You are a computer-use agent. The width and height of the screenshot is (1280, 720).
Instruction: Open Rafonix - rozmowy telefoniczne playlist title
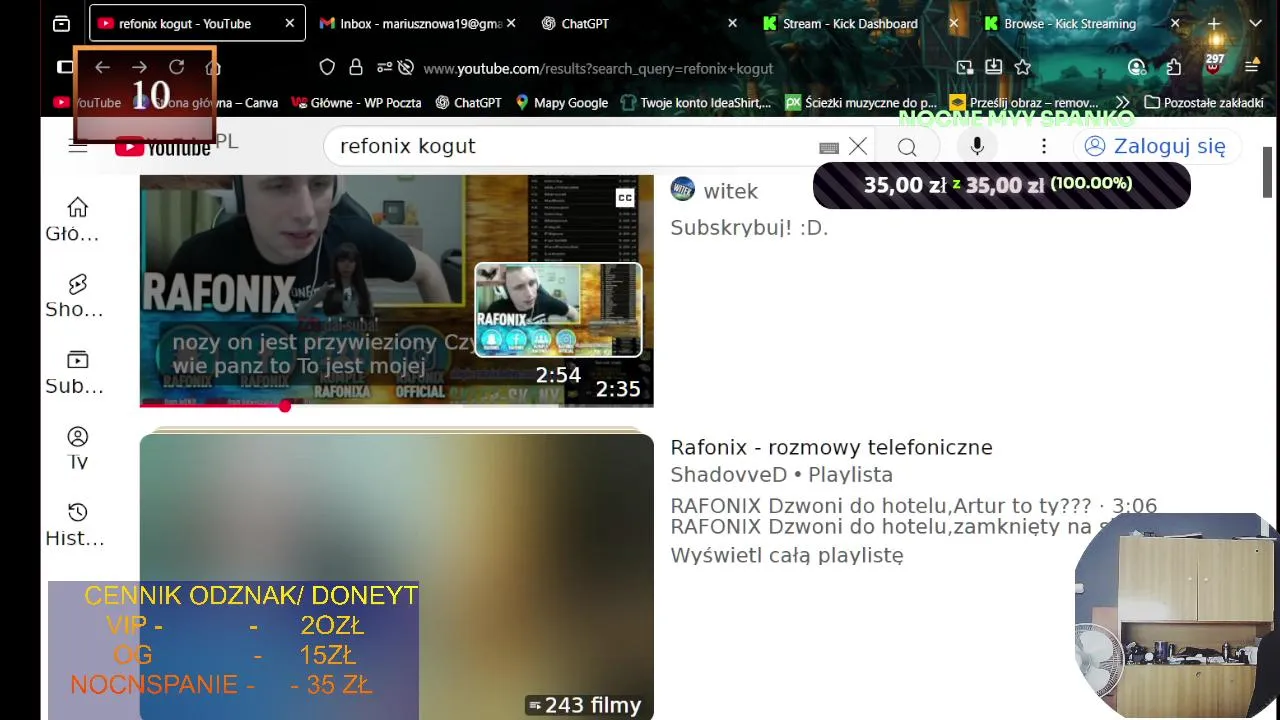[x=831, y=447]
